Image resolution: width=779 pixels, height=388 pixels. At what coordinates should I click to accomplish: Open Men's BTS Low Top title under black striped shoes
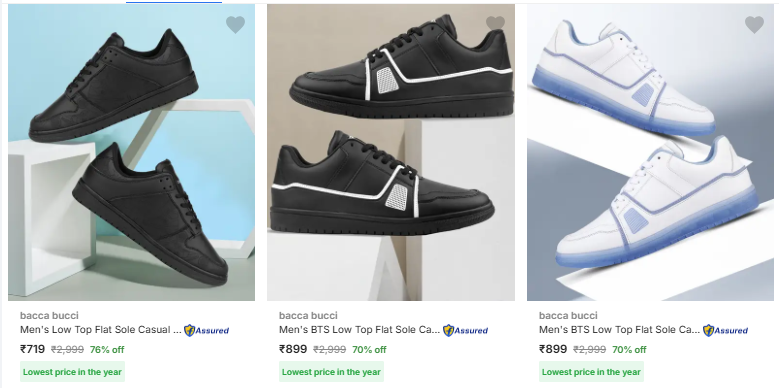pos(360,330)
